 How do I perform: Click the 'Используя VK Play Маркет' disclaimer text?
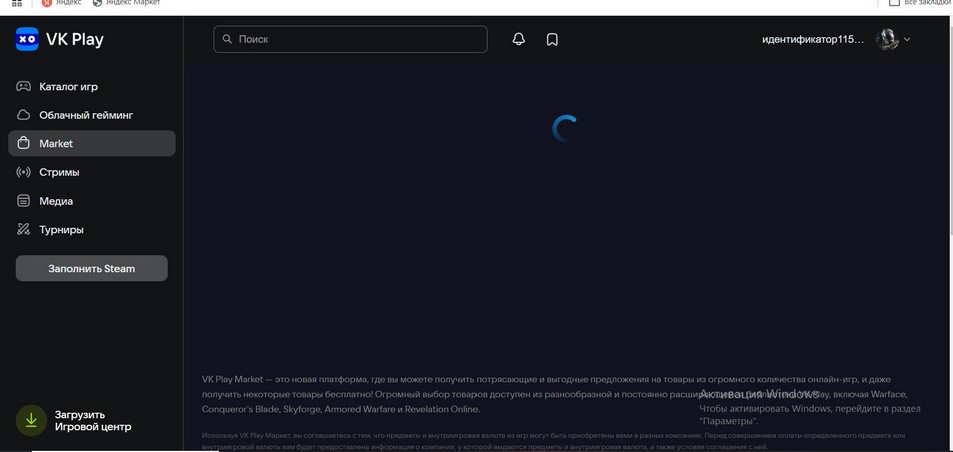(x=554, y=441)
